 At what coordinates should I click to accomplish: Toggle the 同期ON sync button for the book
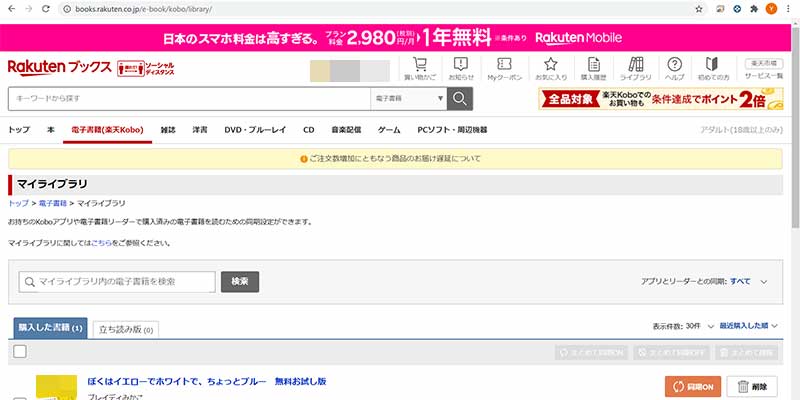pos(692,387)
